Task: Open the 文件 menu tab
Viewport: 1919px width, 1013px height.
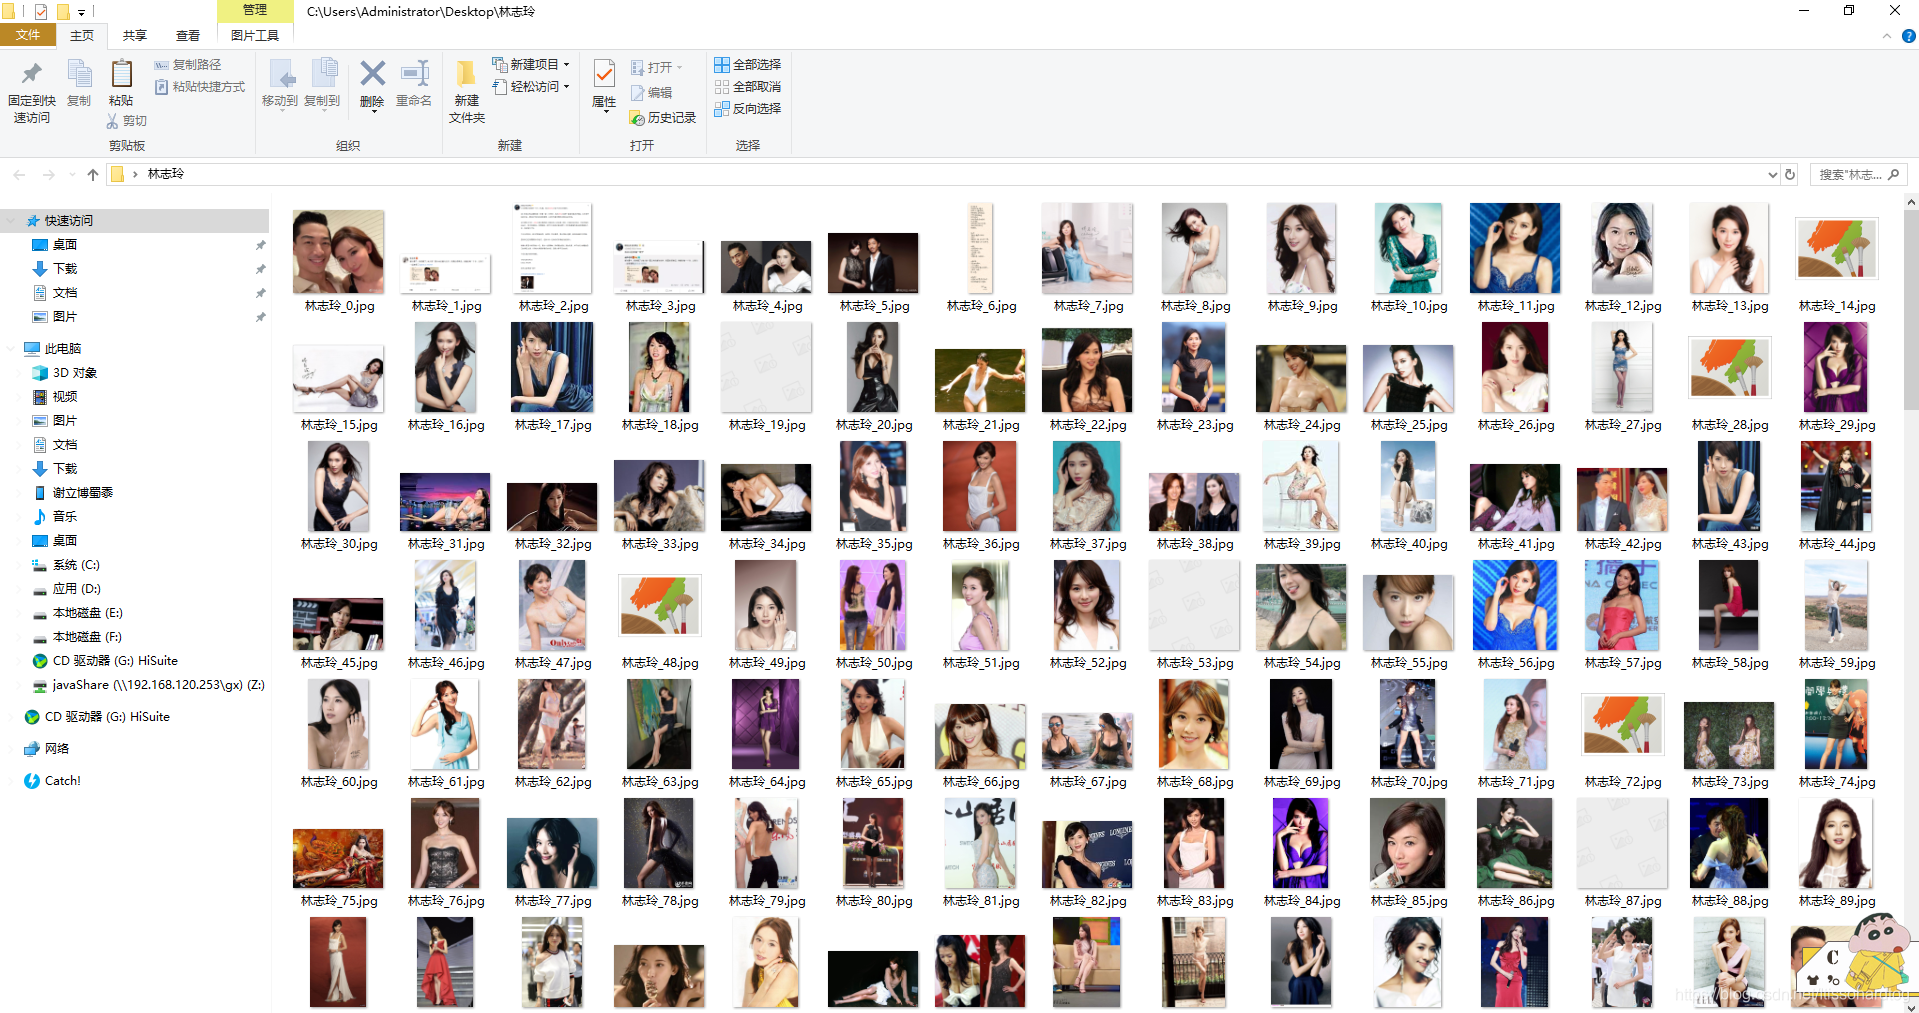Action: [28, 35]
